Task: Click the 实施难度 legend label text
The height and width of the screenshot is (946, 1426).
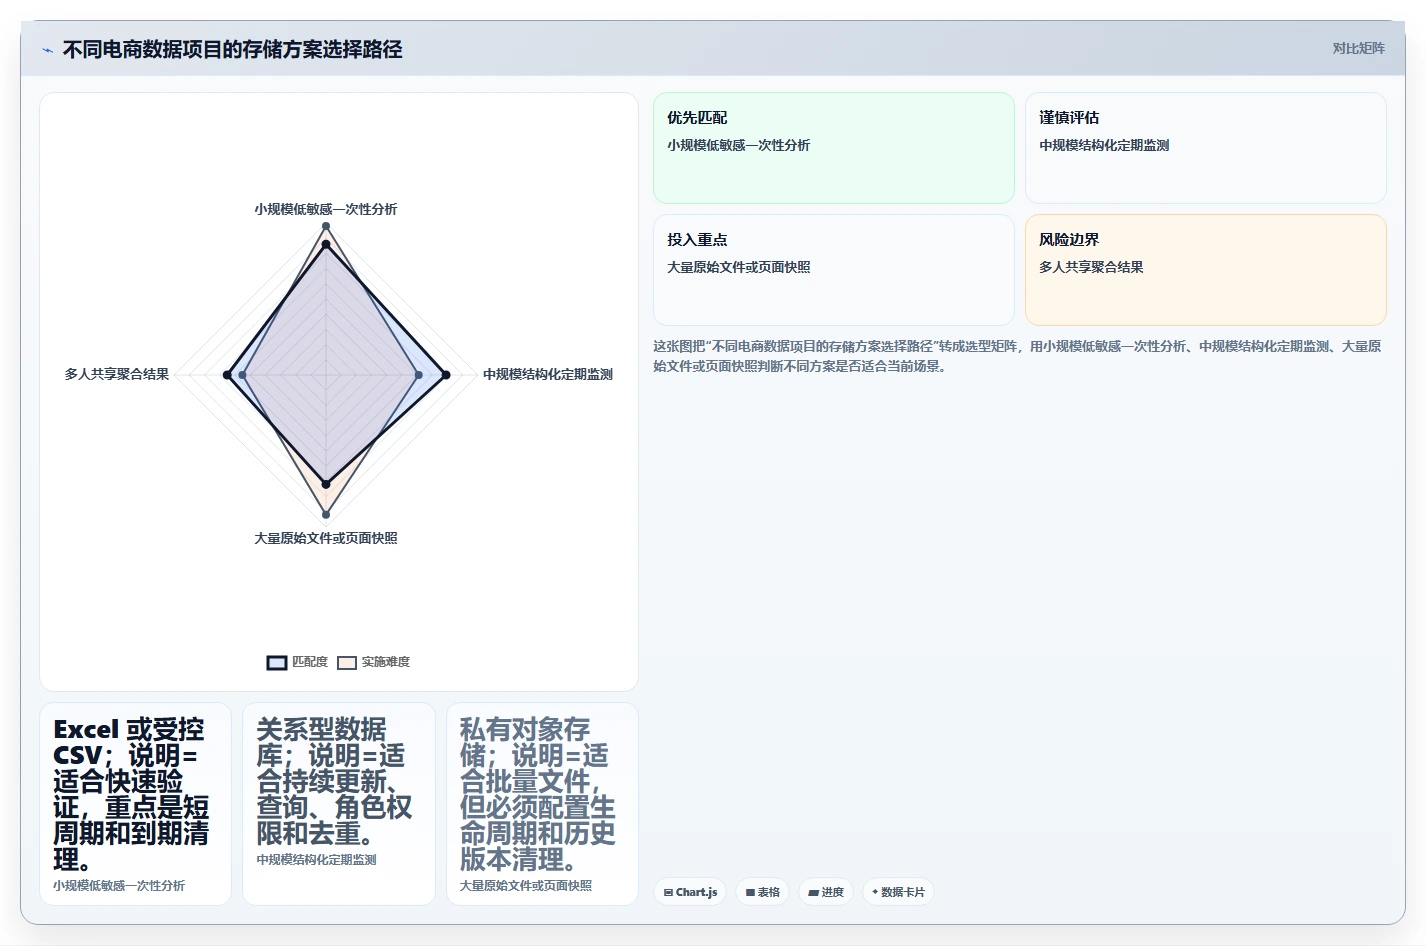Action: pos(386,662)
